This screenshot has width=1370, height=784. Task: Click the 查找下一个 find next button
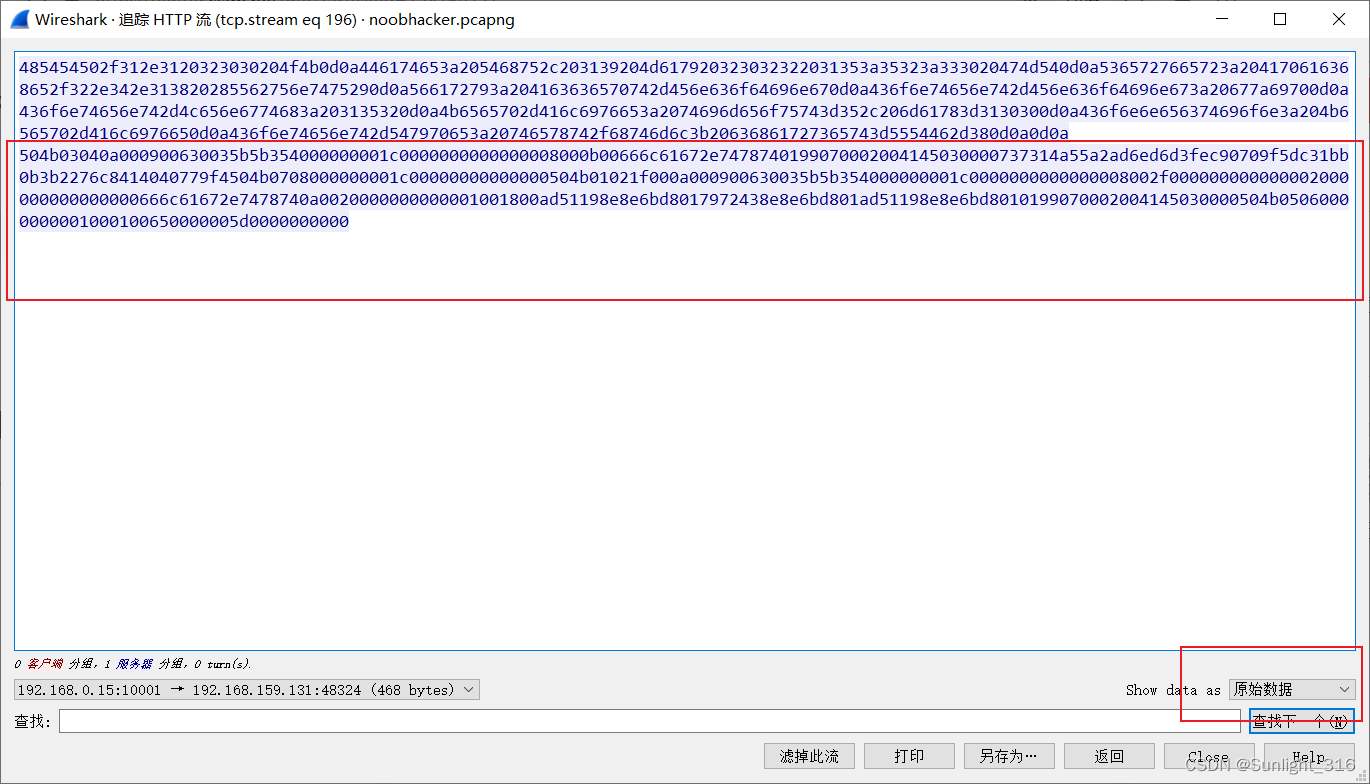[1301, 721]
